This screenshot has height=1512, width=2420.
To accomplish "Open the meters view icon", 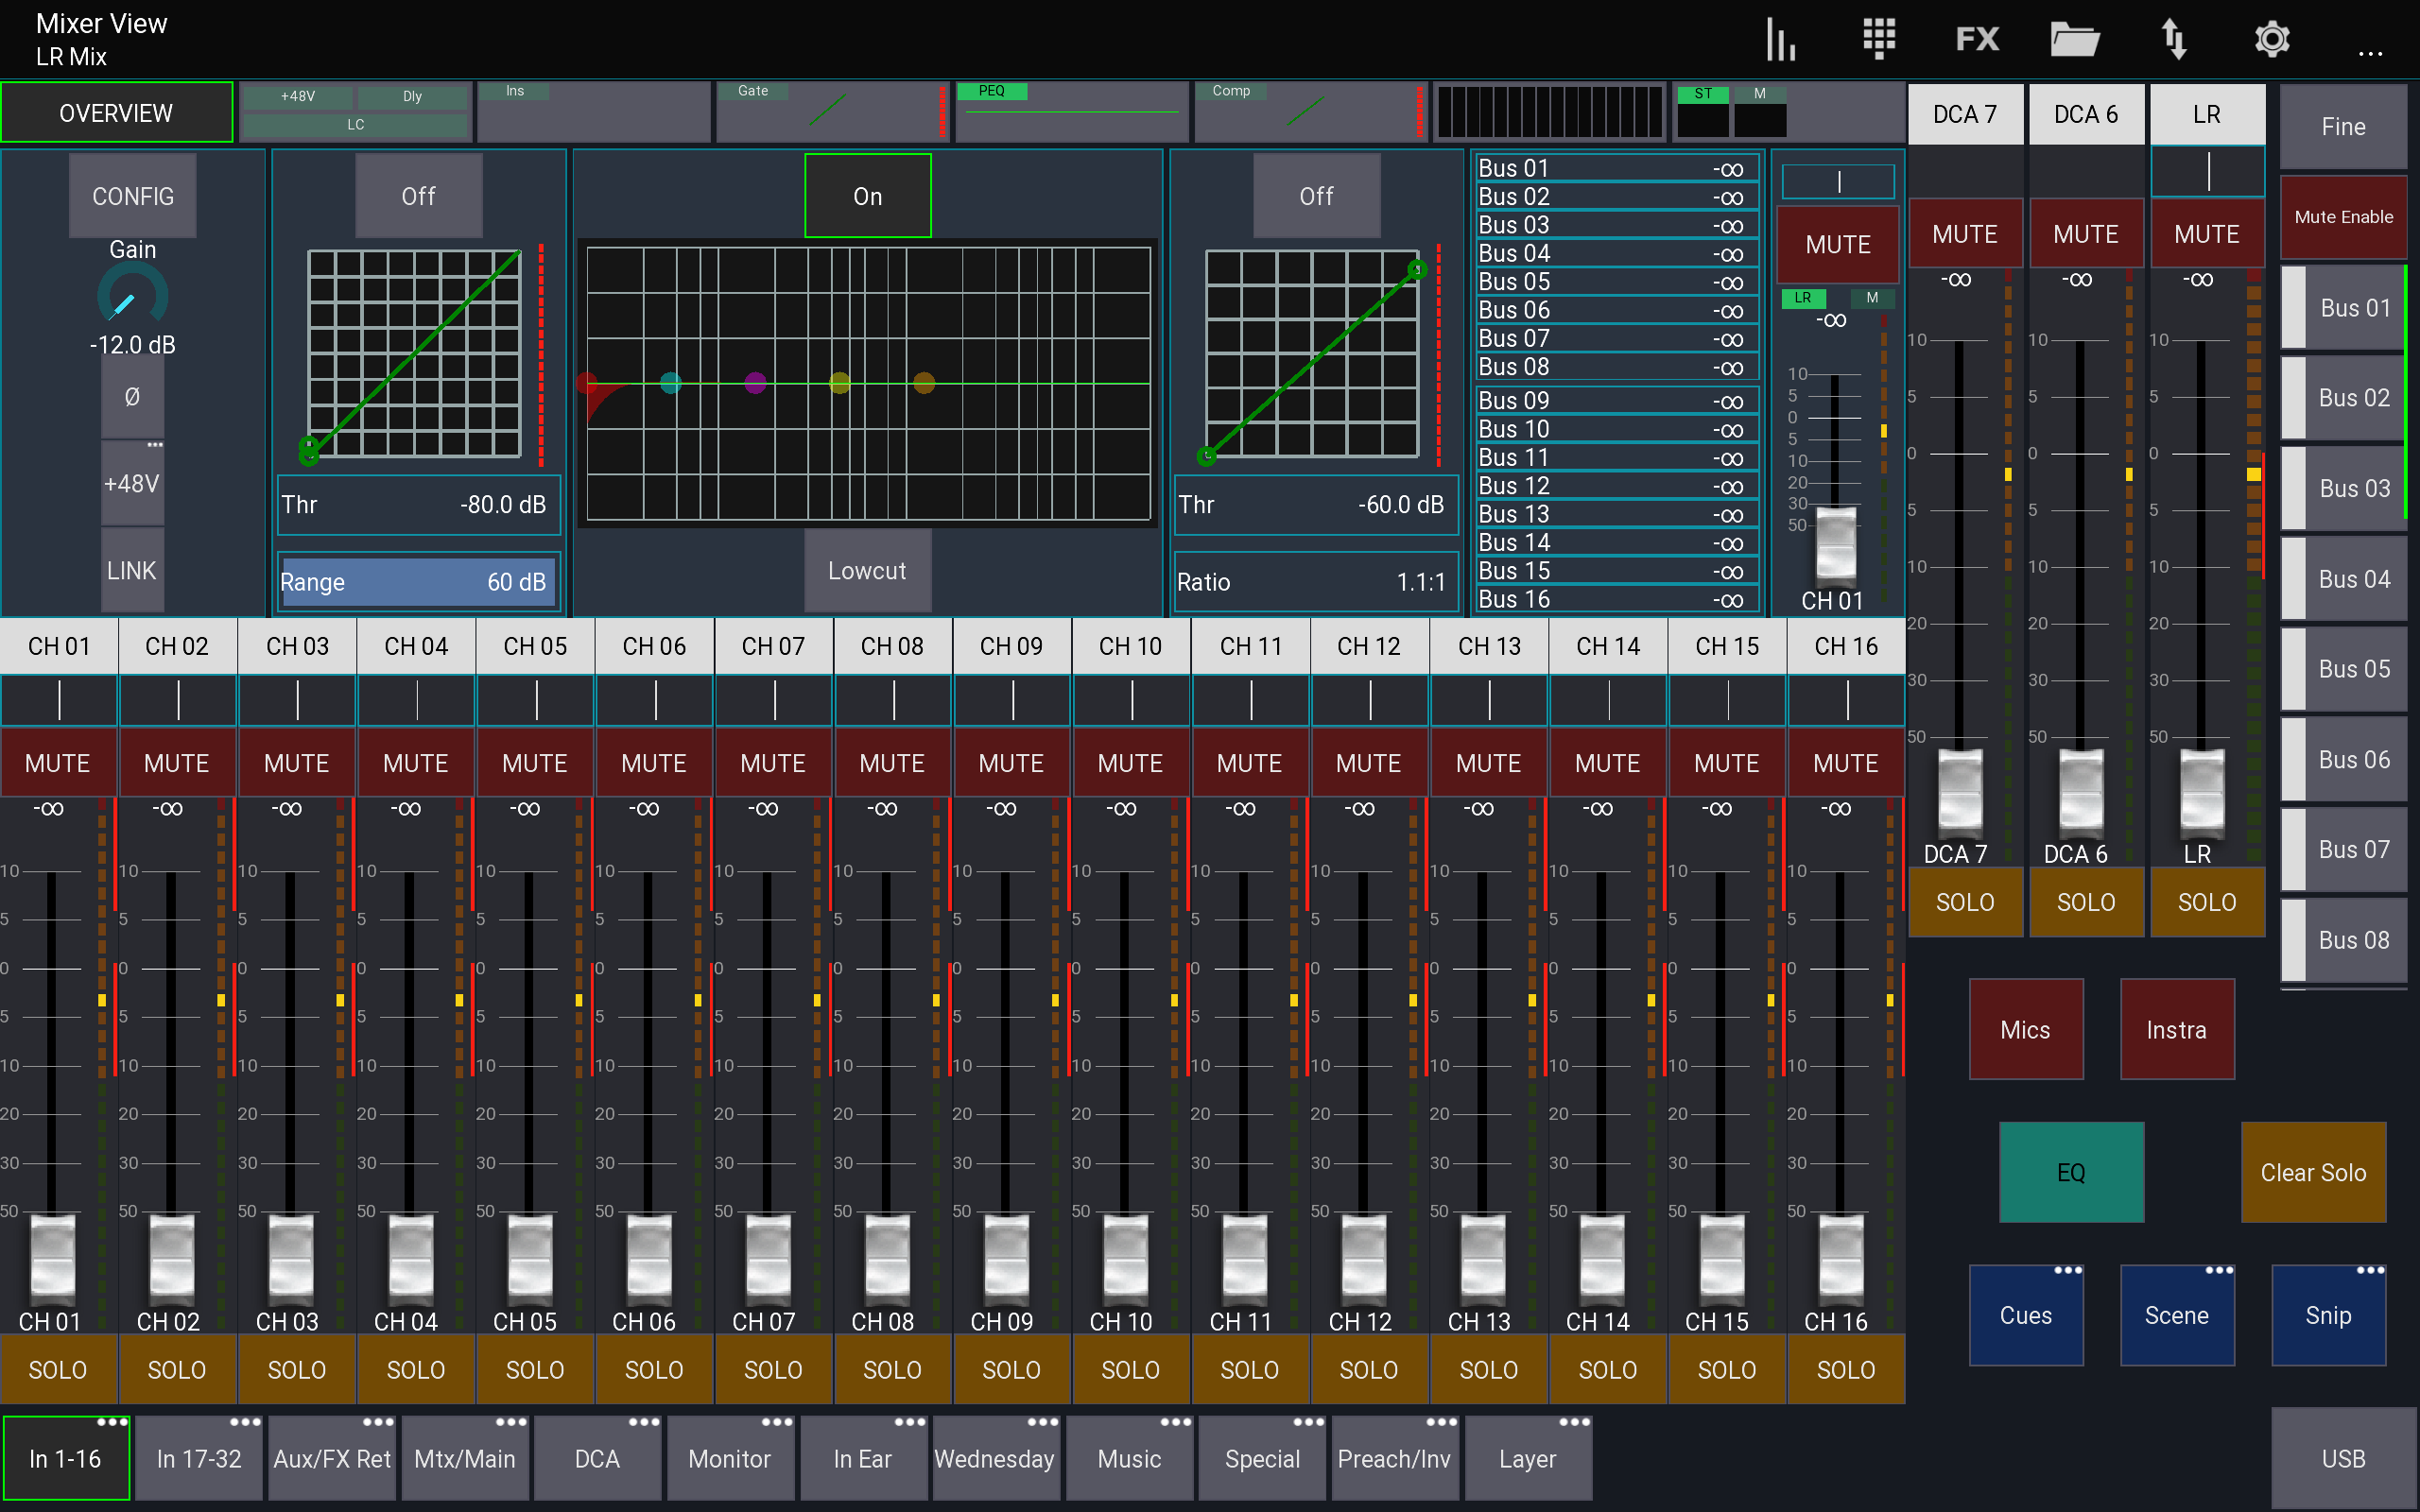I will point(1781,39).
